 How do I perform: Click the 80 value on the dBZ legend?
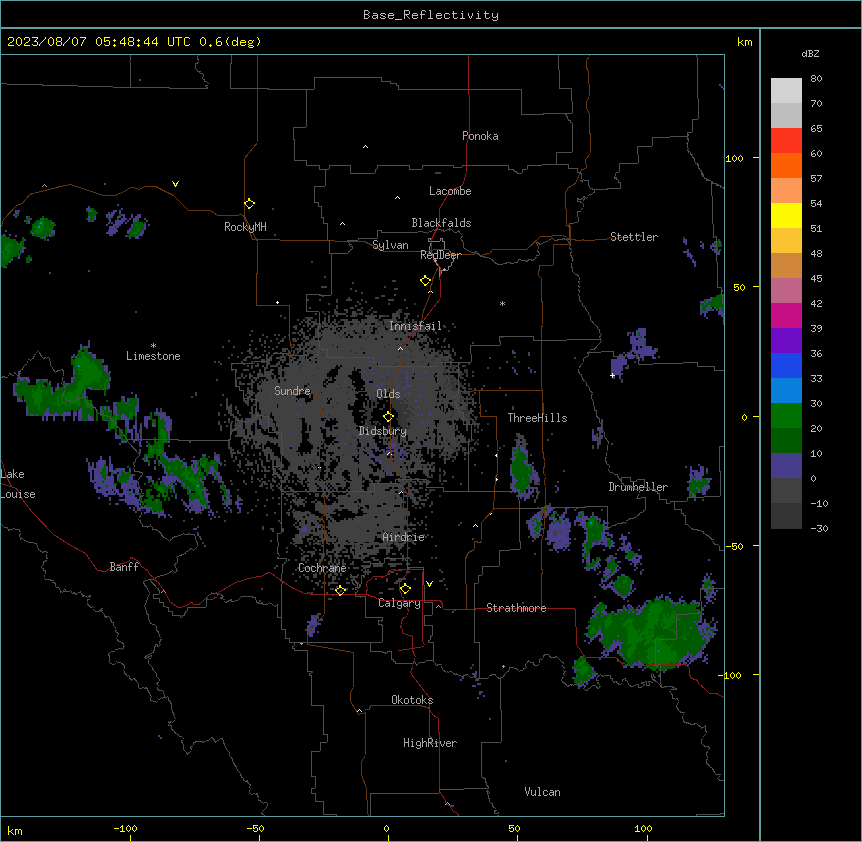(816, 79)
